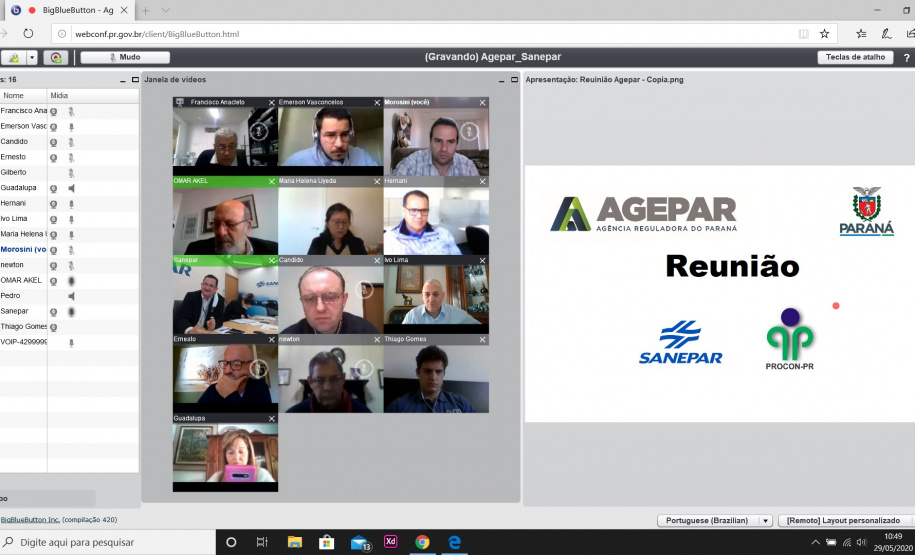Close Hernani video tile

[483, 181]
